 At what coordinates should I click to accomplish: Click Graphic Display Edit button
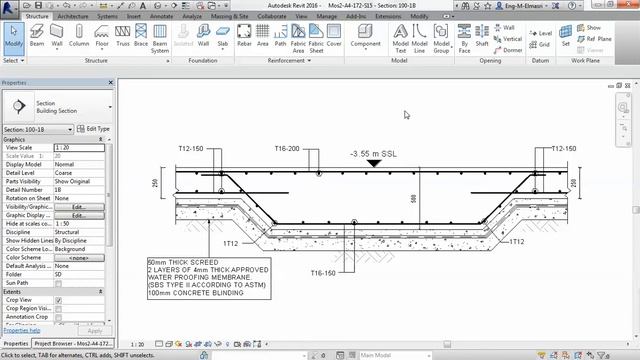(x=79, y=216)
